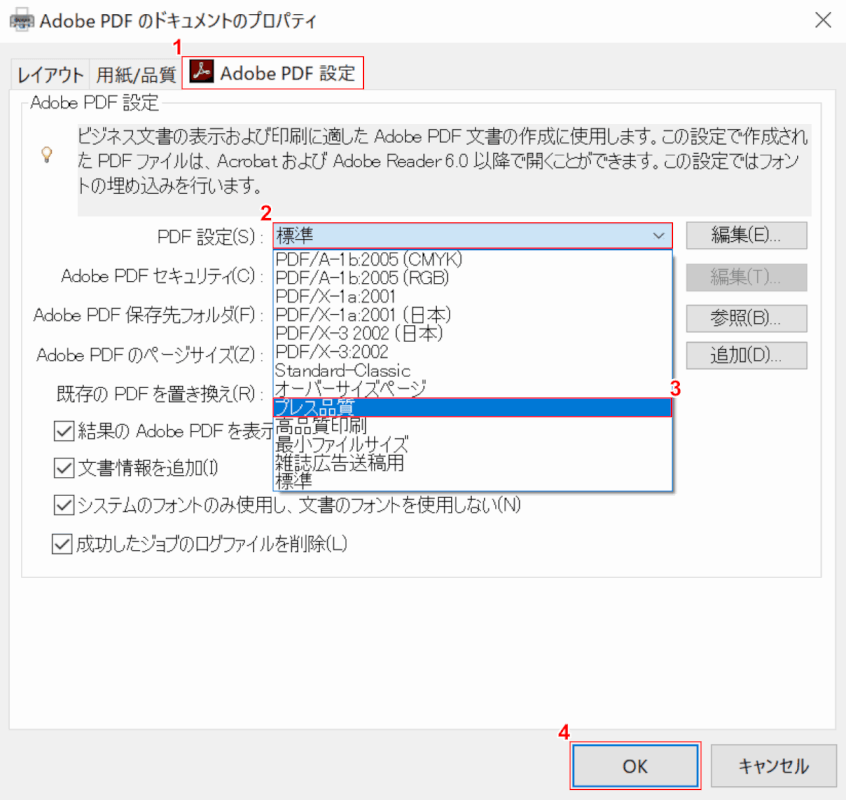Click the 編集(E)... button
846x800 pixels.
pyautogui.click(x=746, y=236)
